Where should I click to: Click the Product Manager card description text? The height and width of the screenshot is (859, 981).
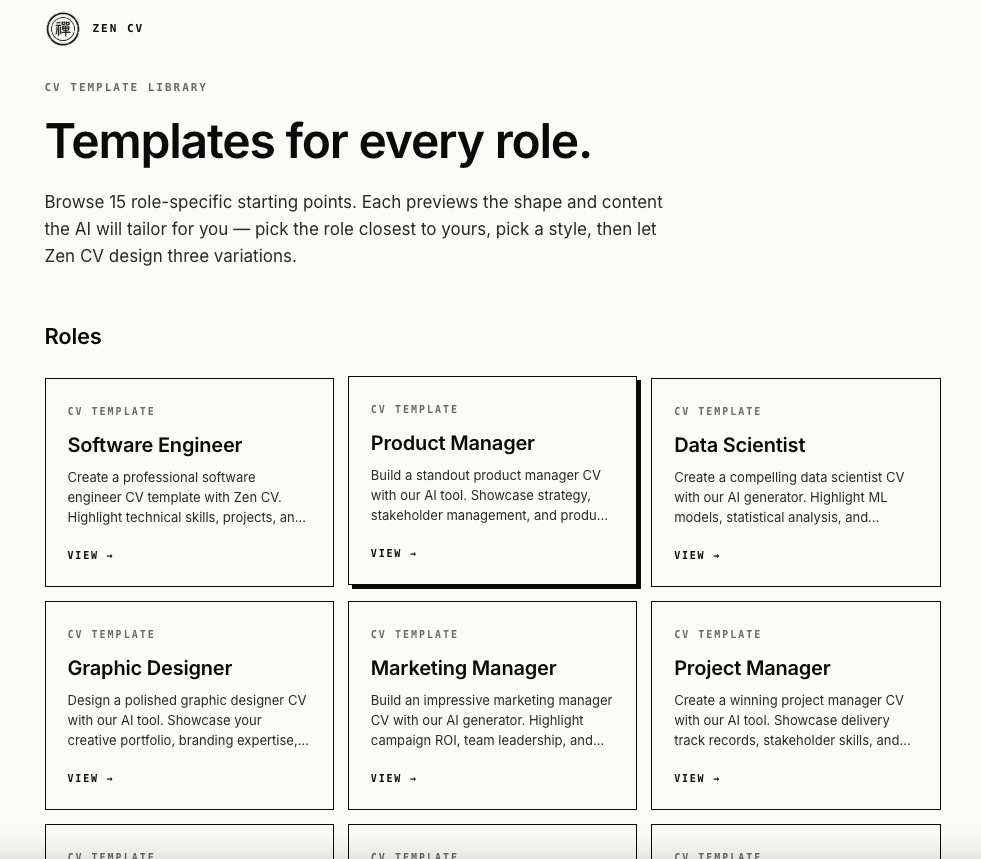click(489, 496)
